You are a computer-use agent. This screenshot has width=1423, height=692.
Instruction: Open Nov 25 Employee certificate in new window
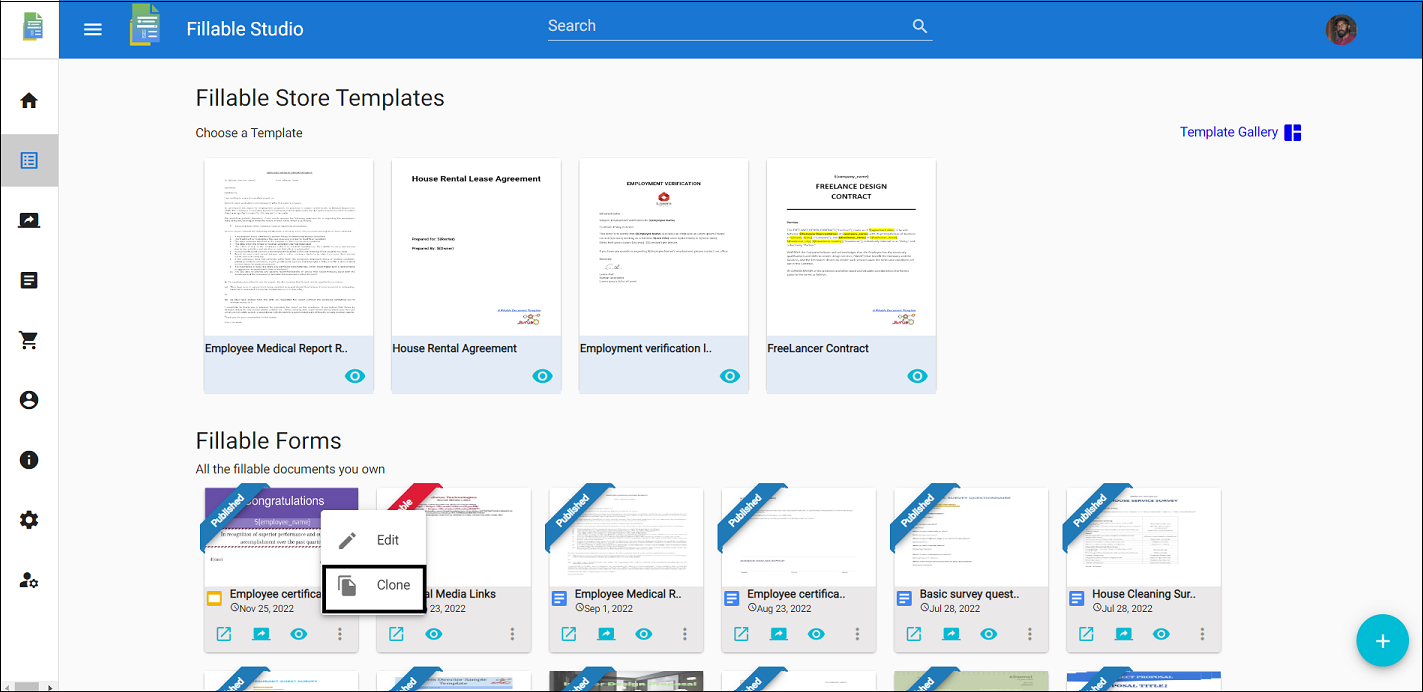[x=223, y=634]
